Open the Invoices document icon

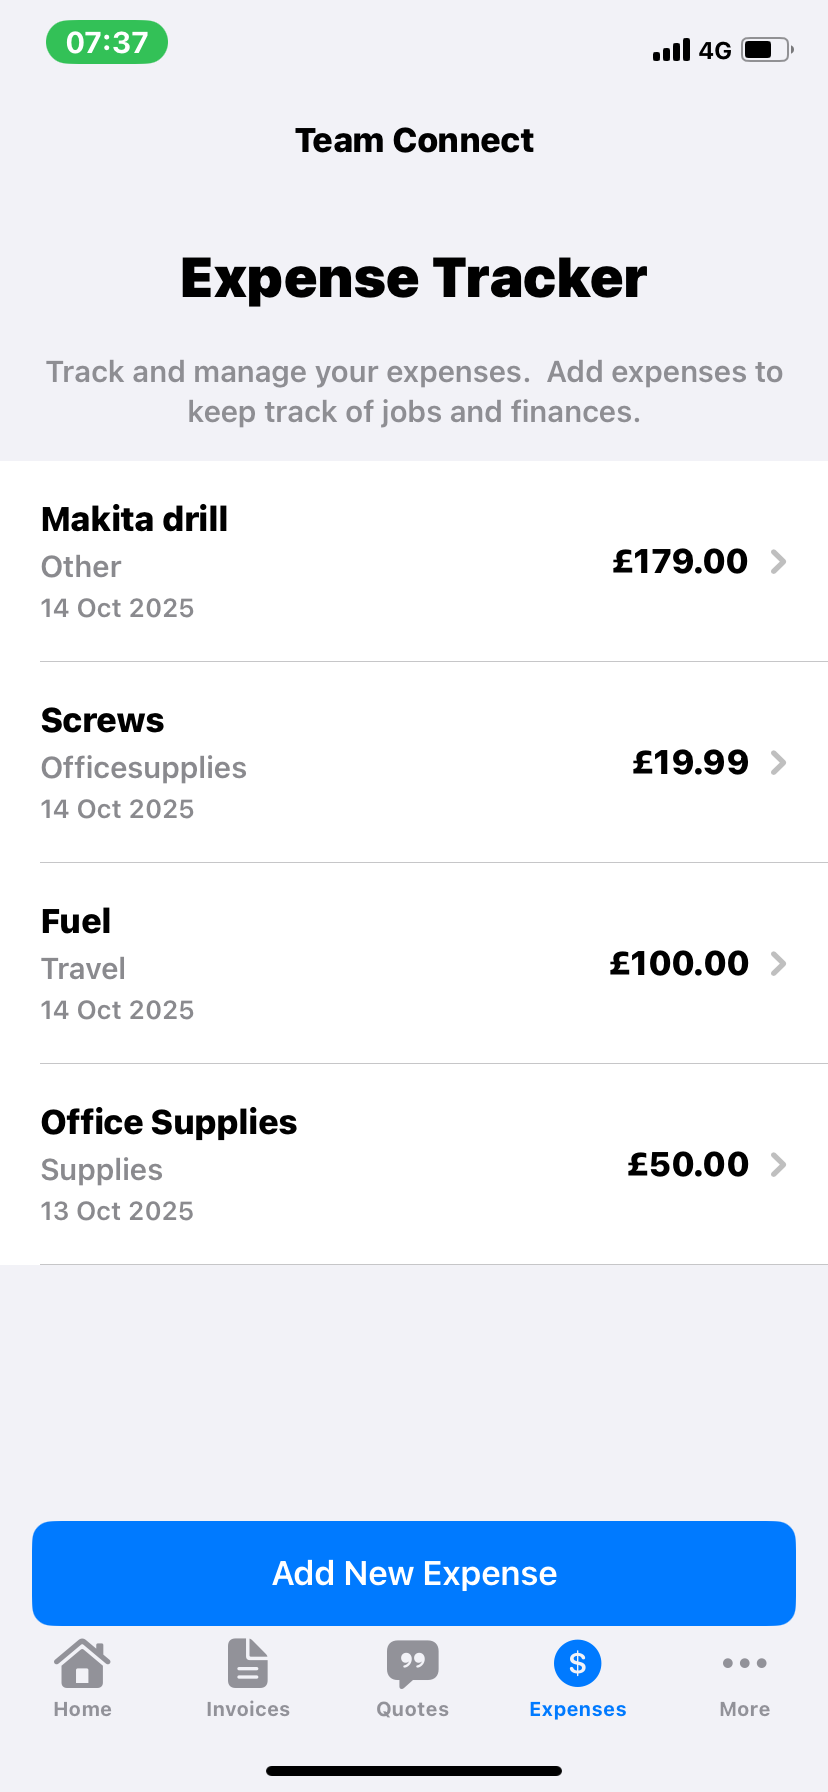247,1663
